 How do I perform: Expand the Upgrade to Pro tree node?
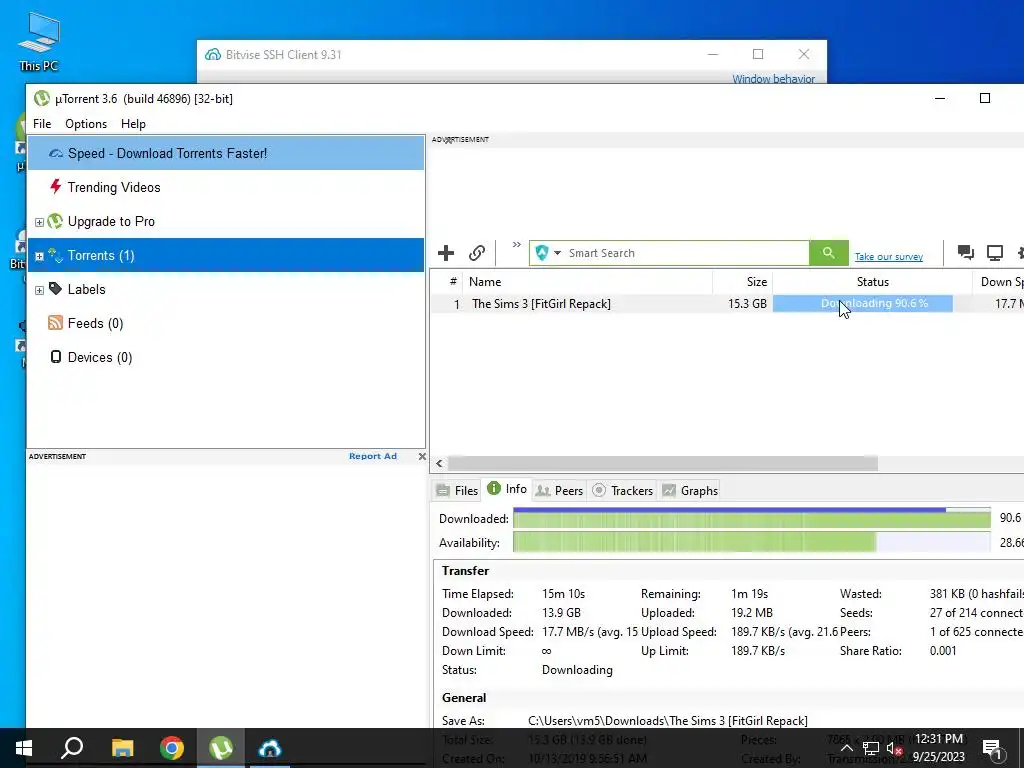39,222
